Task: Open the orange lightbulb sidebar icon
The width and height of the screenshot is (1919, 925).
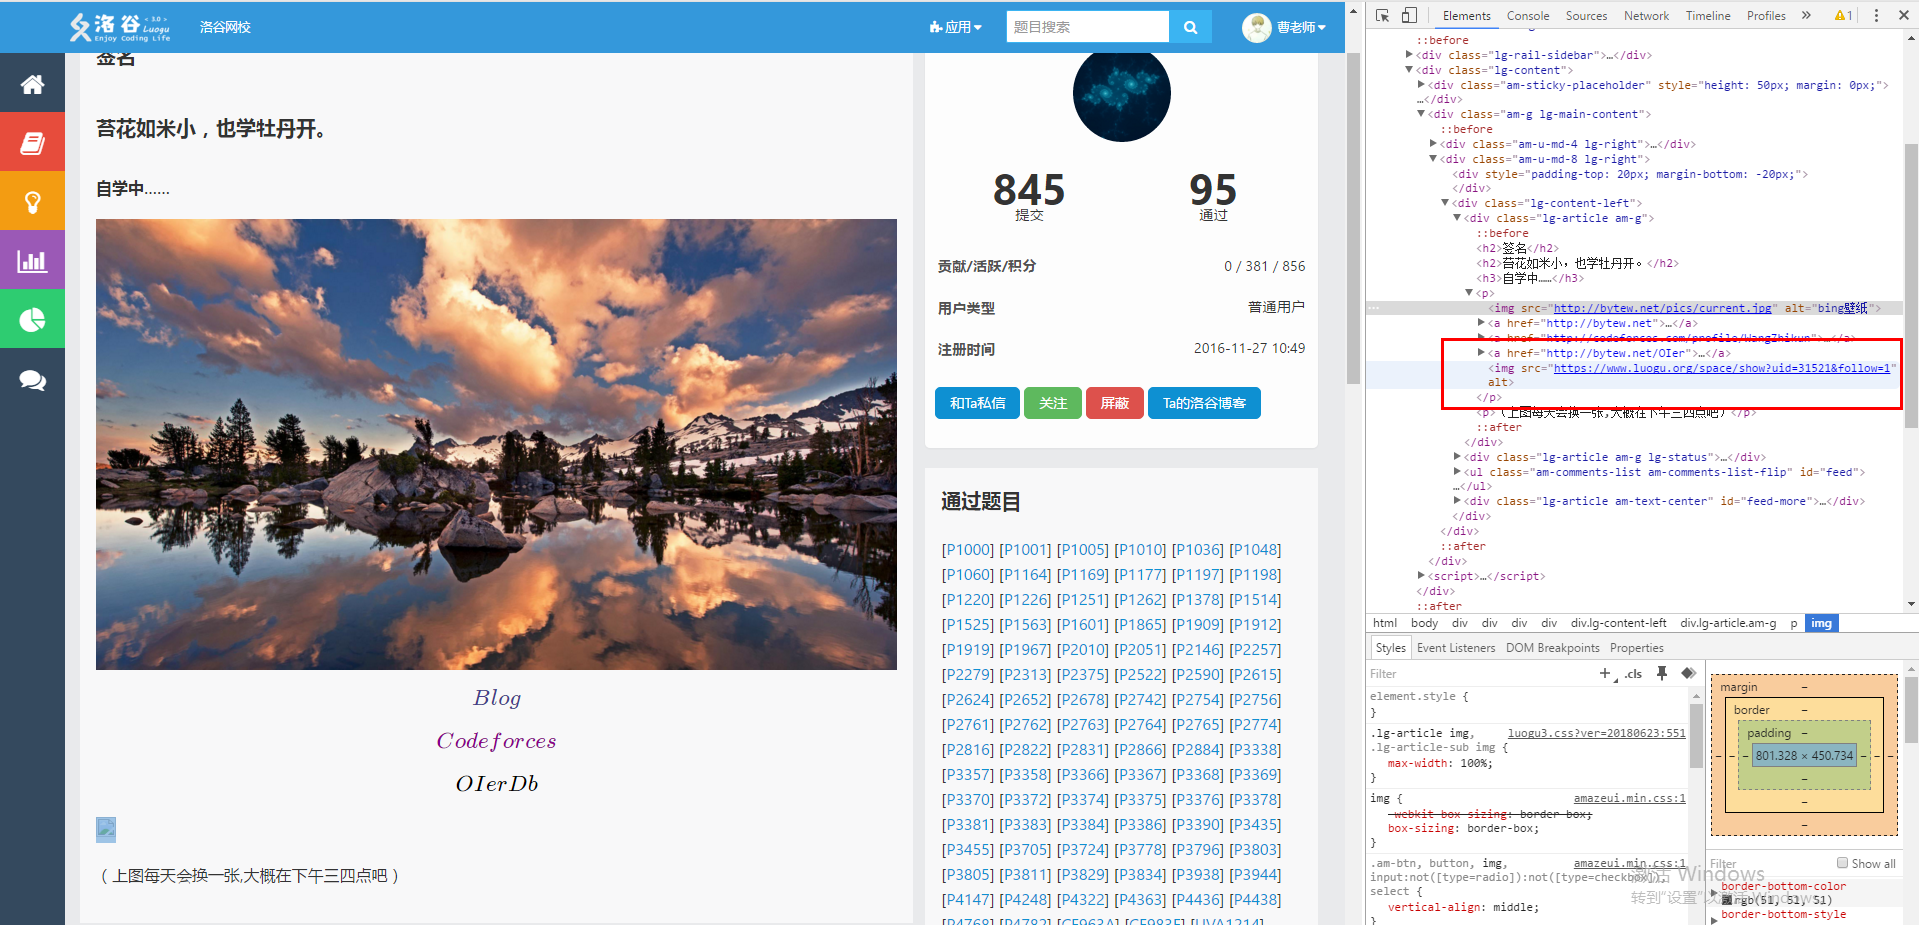Action: tap(32, 202)
